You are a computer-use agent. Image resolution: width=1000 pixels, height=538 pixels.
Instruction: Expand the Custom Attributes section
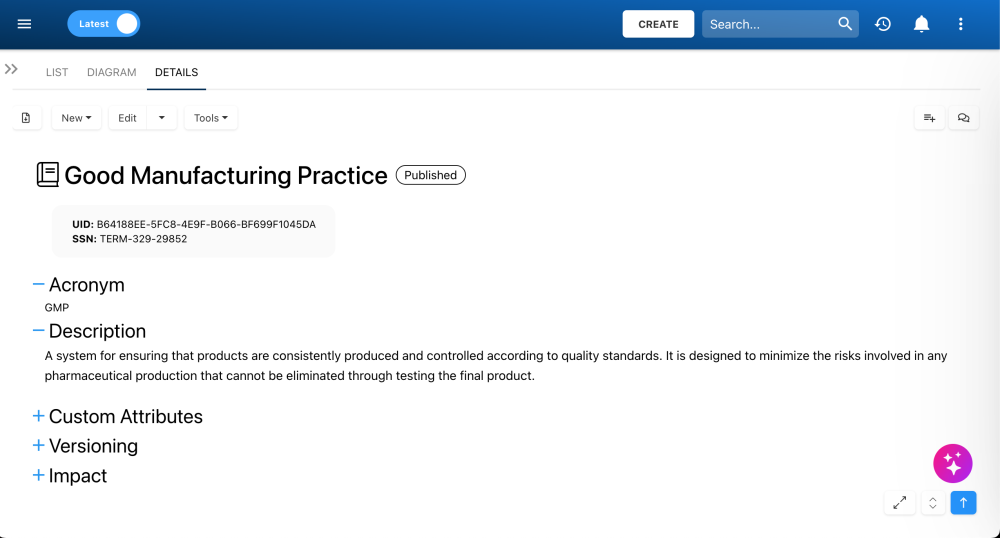click(x=39, y=416)
